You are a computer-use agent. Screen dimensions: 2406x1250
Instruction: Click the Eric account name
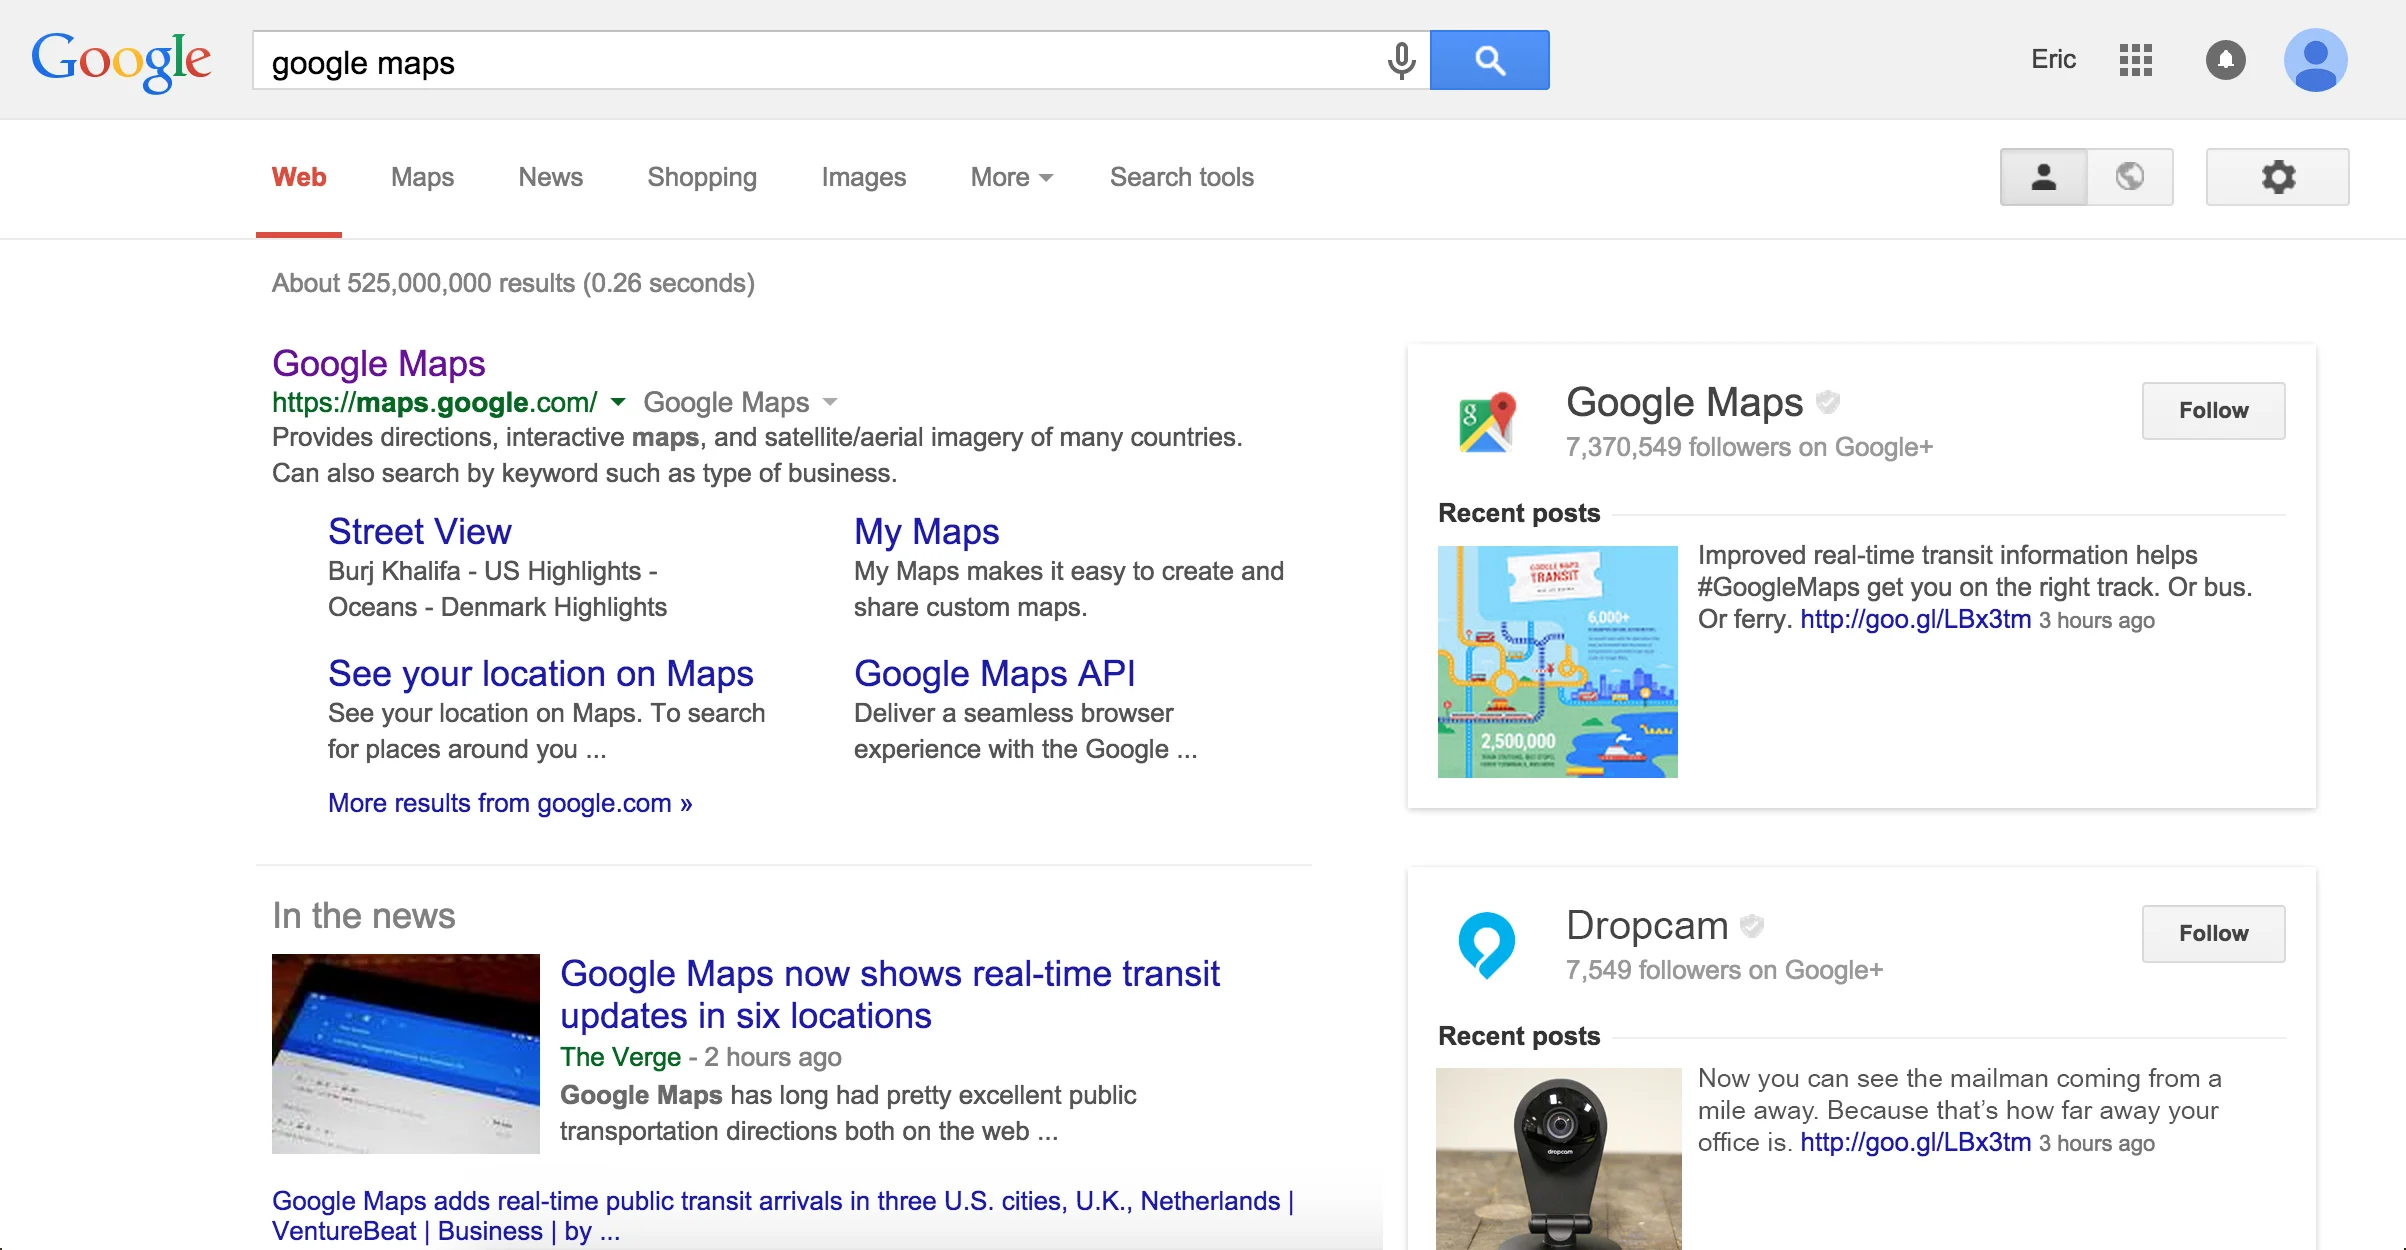[x=2053, y=60]
